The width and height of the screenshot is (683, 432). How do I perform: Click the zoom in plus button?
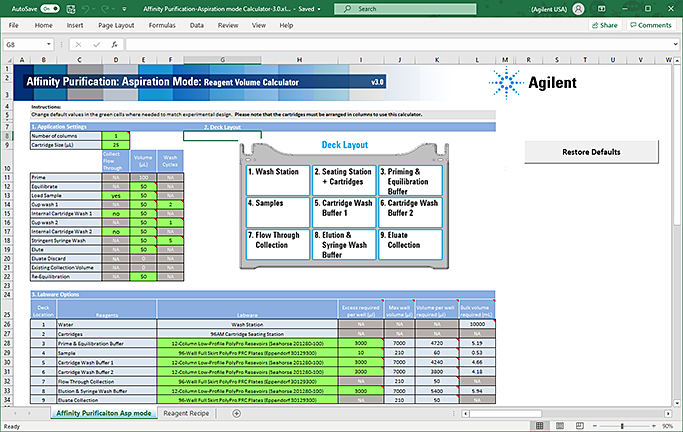(653, 426)
